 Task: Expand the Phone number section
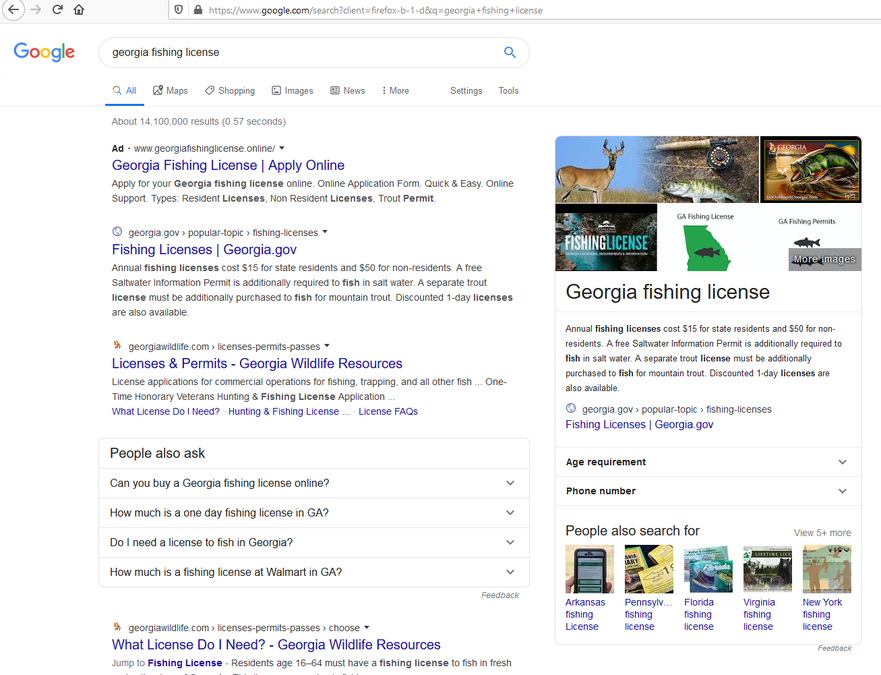click(x=708, y=491)
